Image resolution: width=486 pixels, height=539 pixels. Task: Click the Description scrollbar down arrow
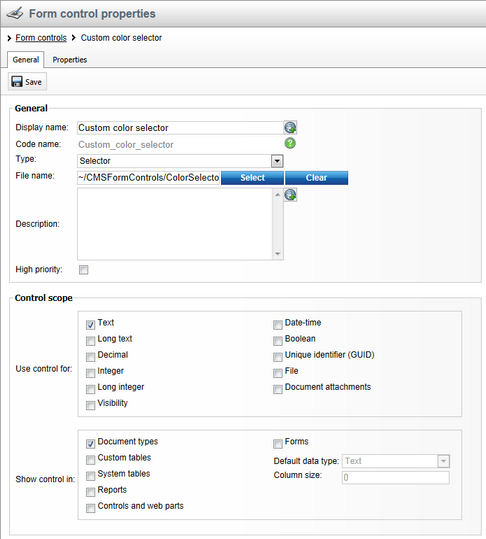point(278,254)
